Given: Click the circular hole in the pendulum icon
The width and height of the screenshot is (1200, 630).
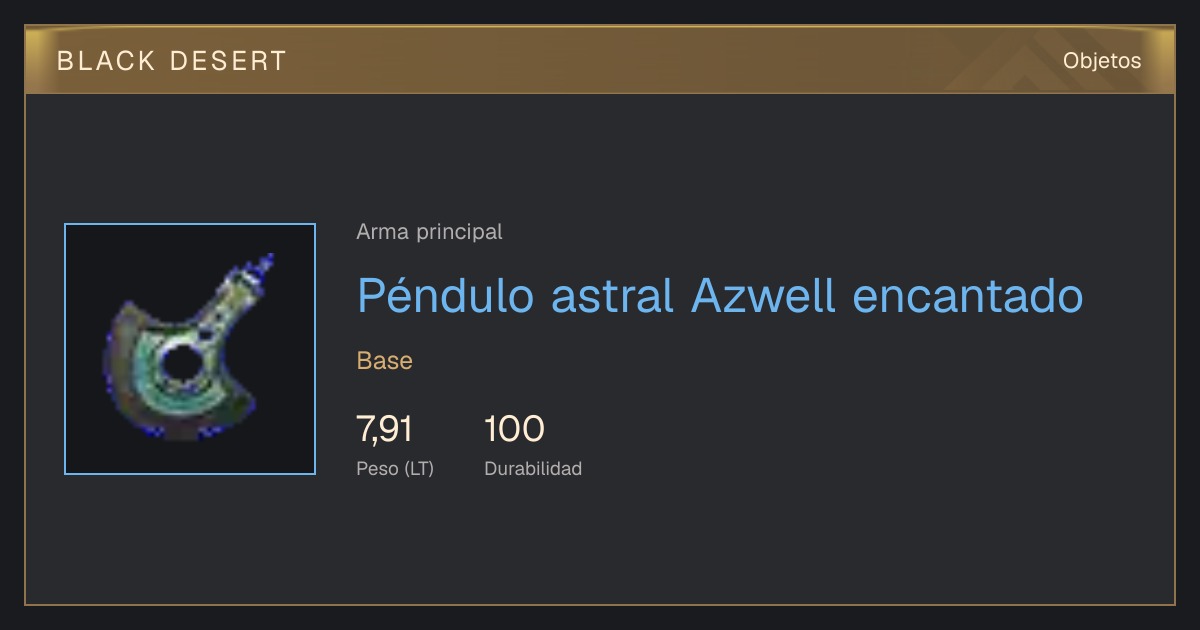Looking at the screenshot, I should pyautogui.click(x=183, y=364).
